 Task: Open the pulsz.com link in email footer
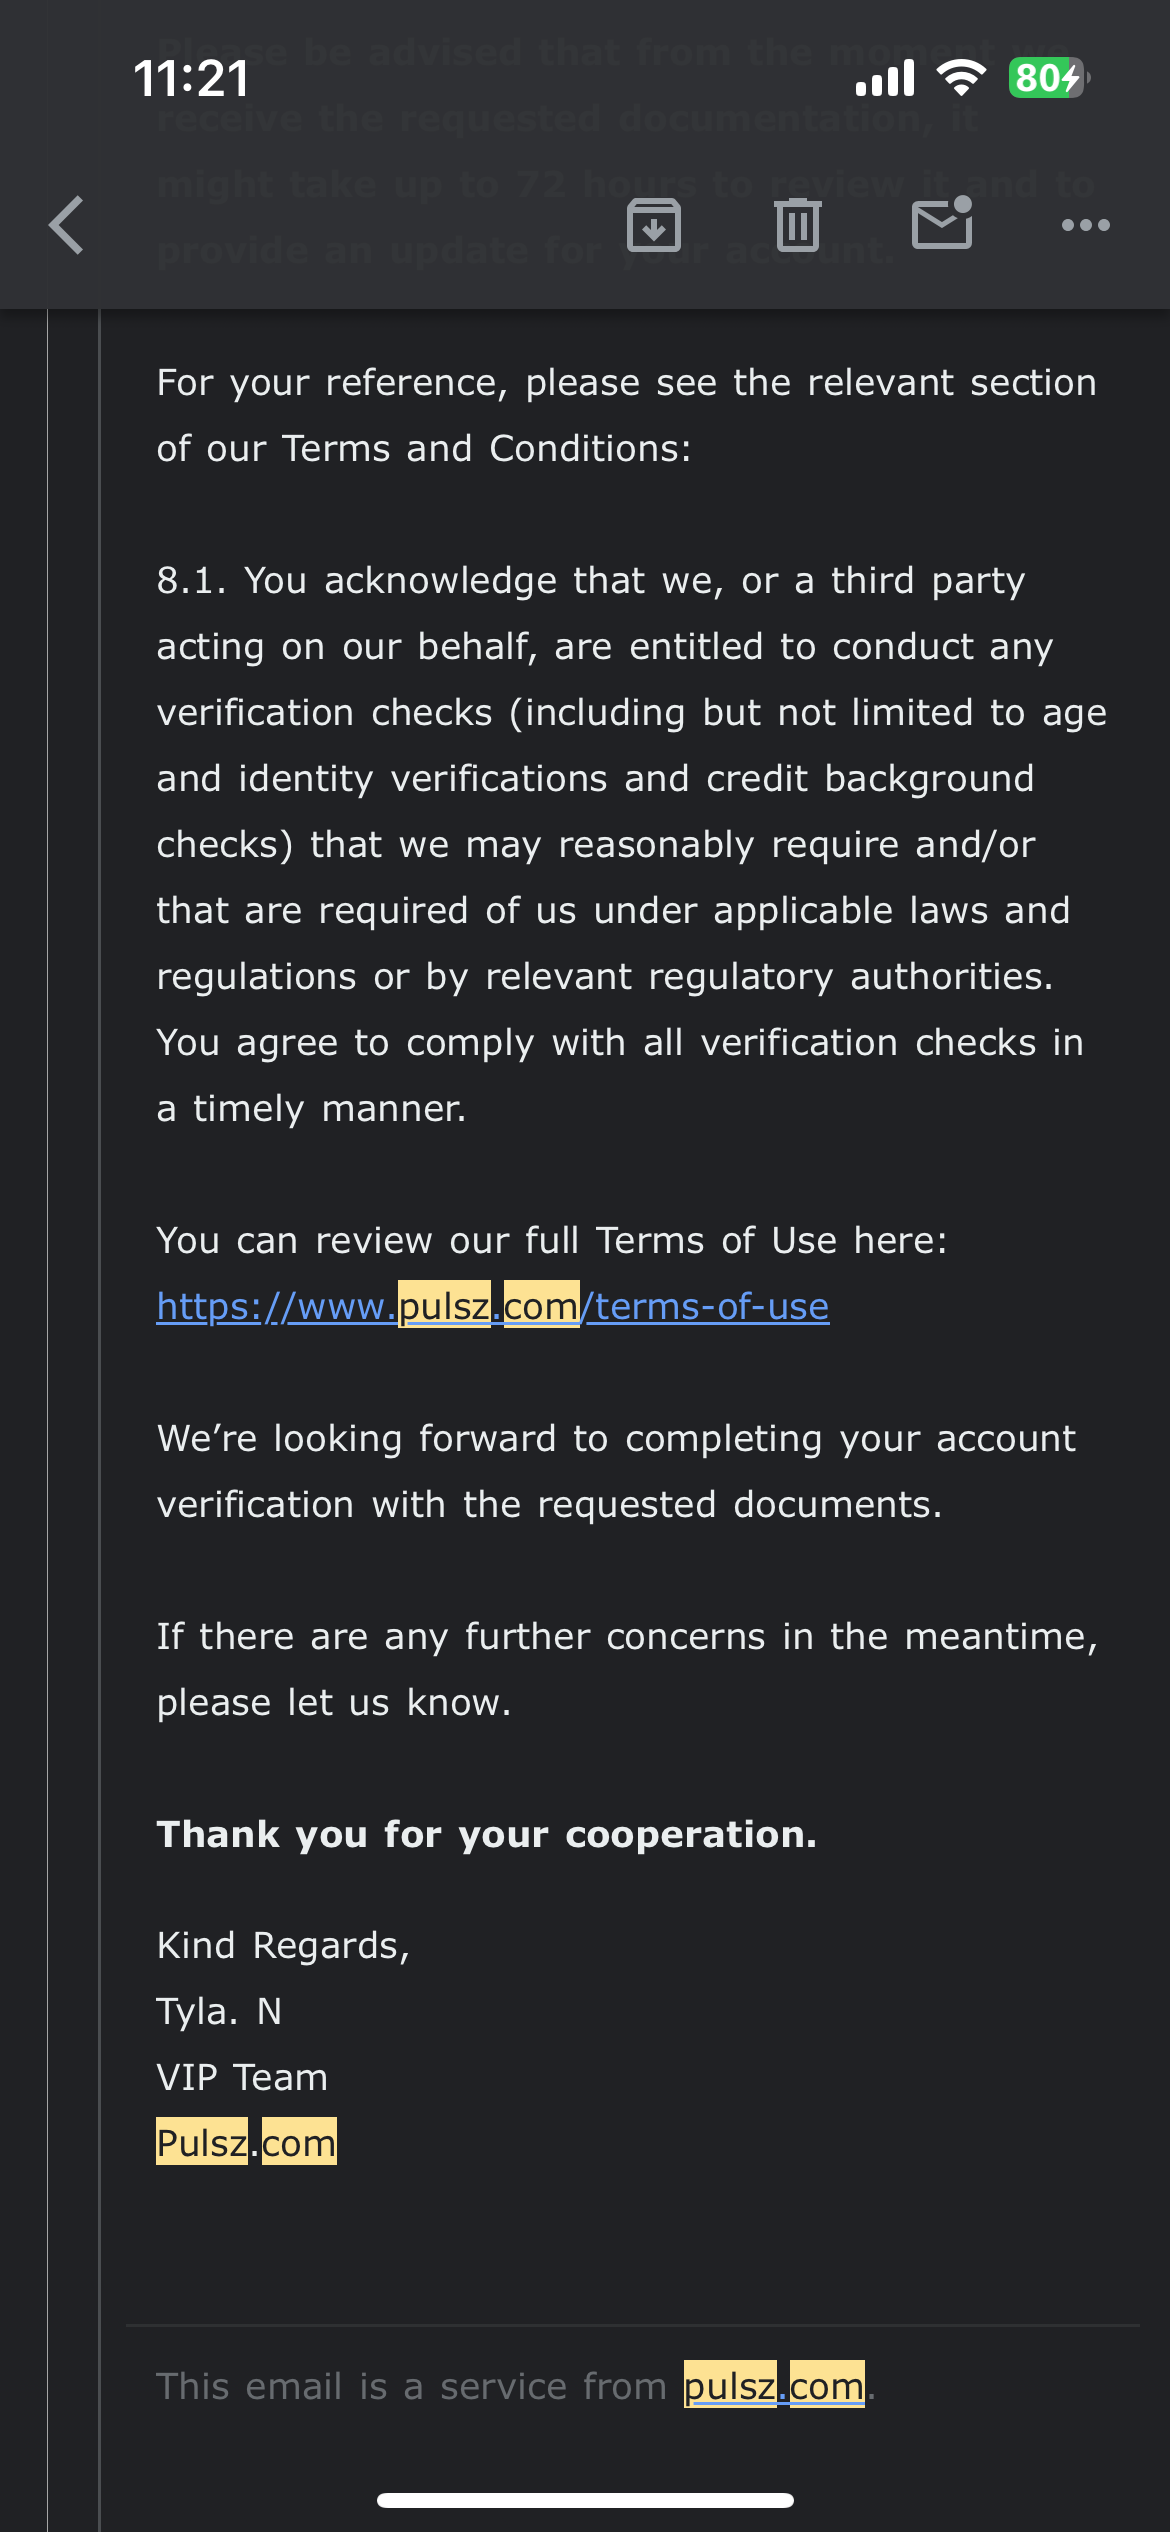point(774,2386)
